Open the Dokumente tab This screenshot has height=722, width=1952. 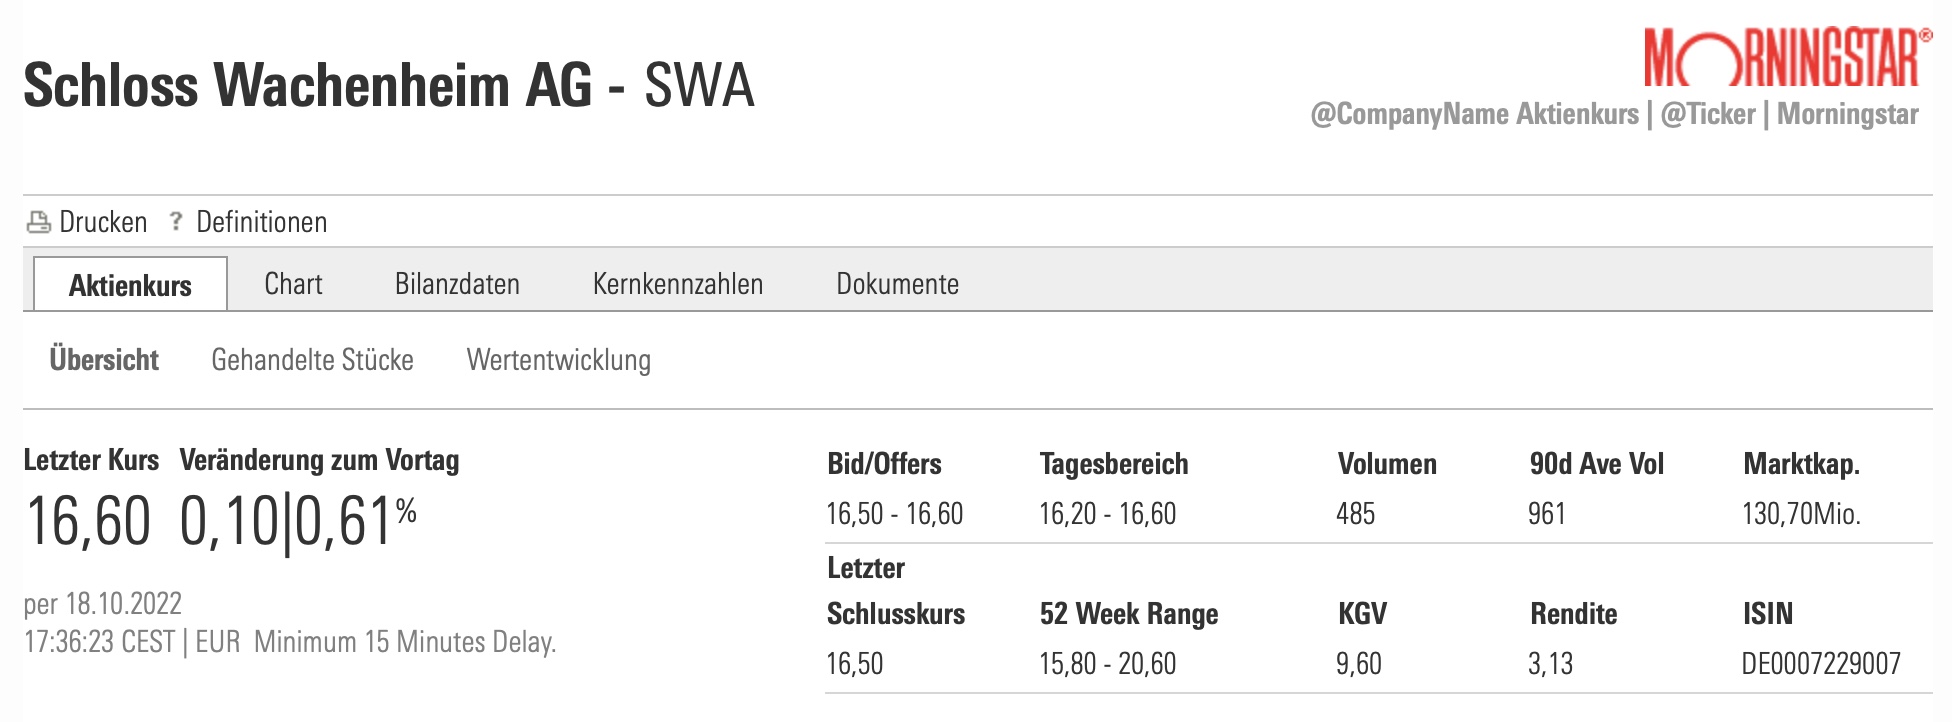pyautogui.click(x=897, y=284)
